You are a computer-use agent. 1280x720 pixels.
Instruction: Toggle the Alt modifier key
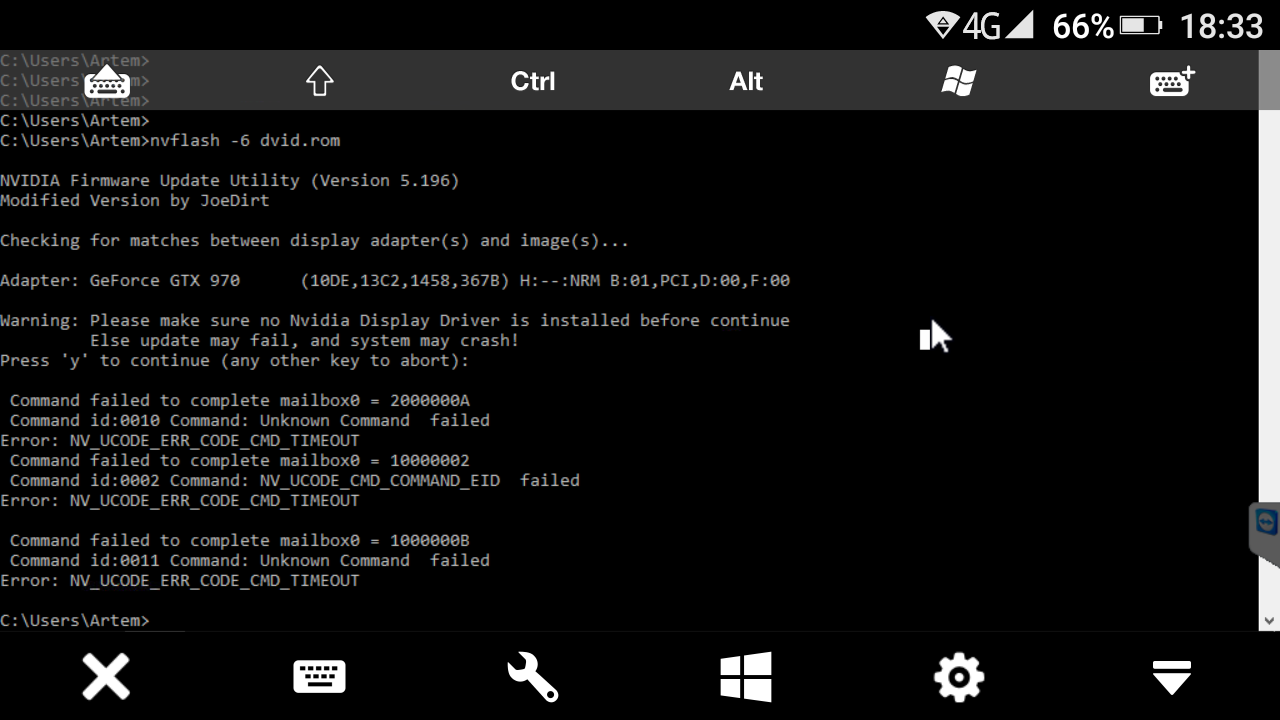[x=746, y=81]
